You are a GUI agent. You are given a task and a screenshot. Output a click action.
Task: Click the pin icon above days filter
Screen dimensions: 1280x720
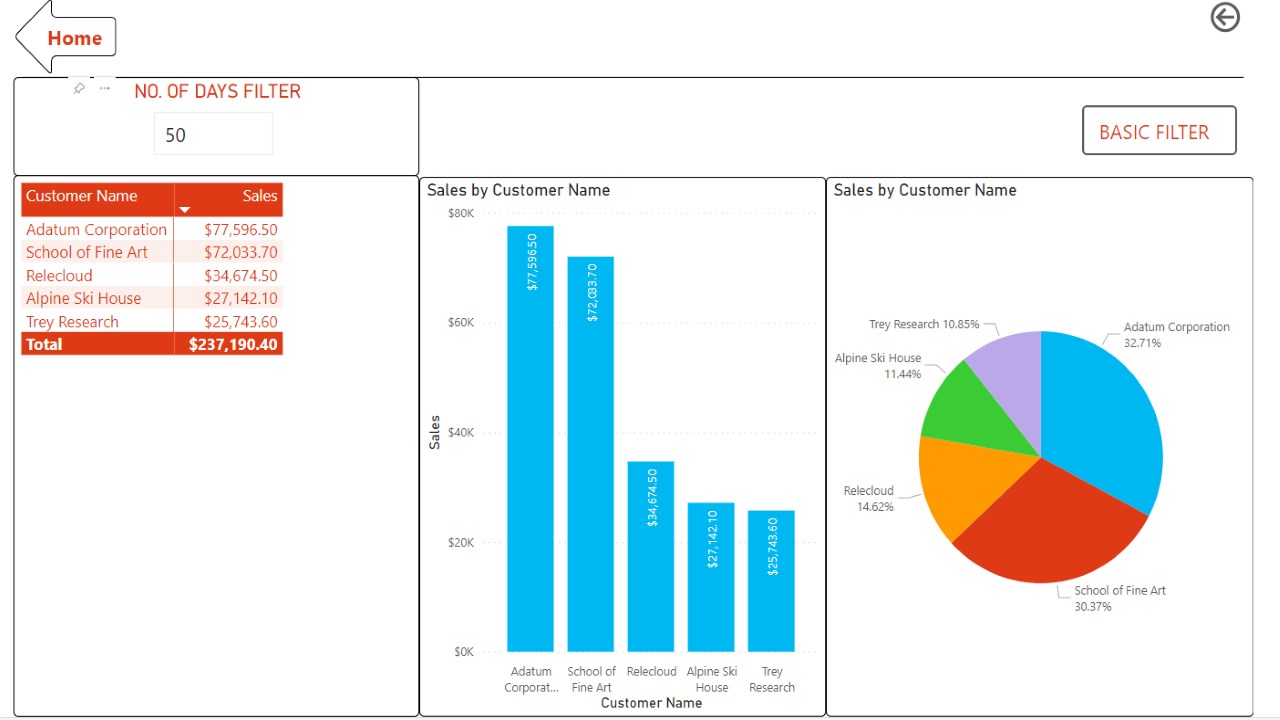[79, 89]
